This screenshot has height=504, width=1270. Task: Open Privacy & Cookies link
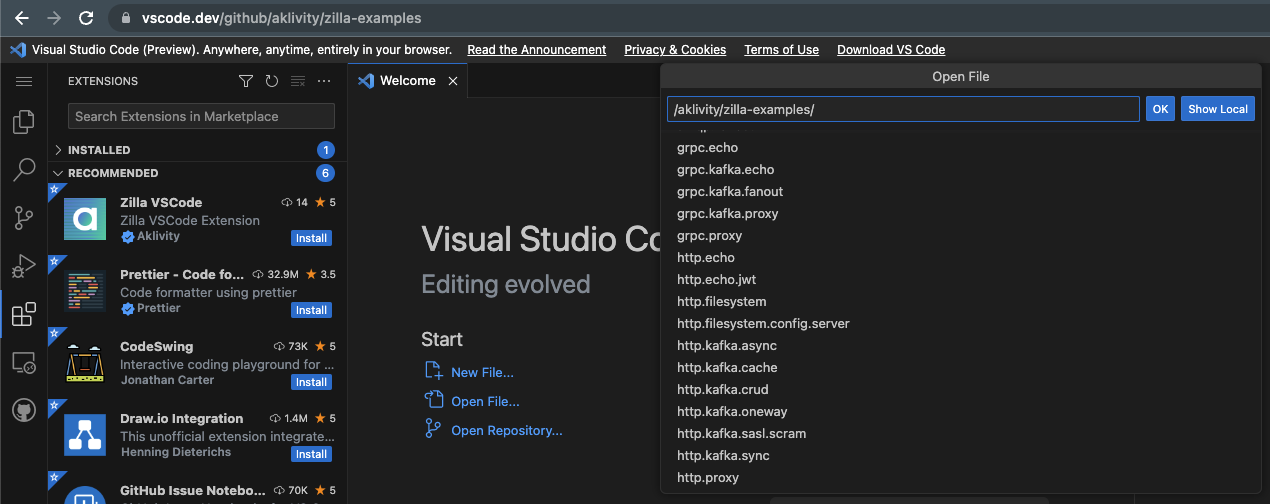pos(675,50)
